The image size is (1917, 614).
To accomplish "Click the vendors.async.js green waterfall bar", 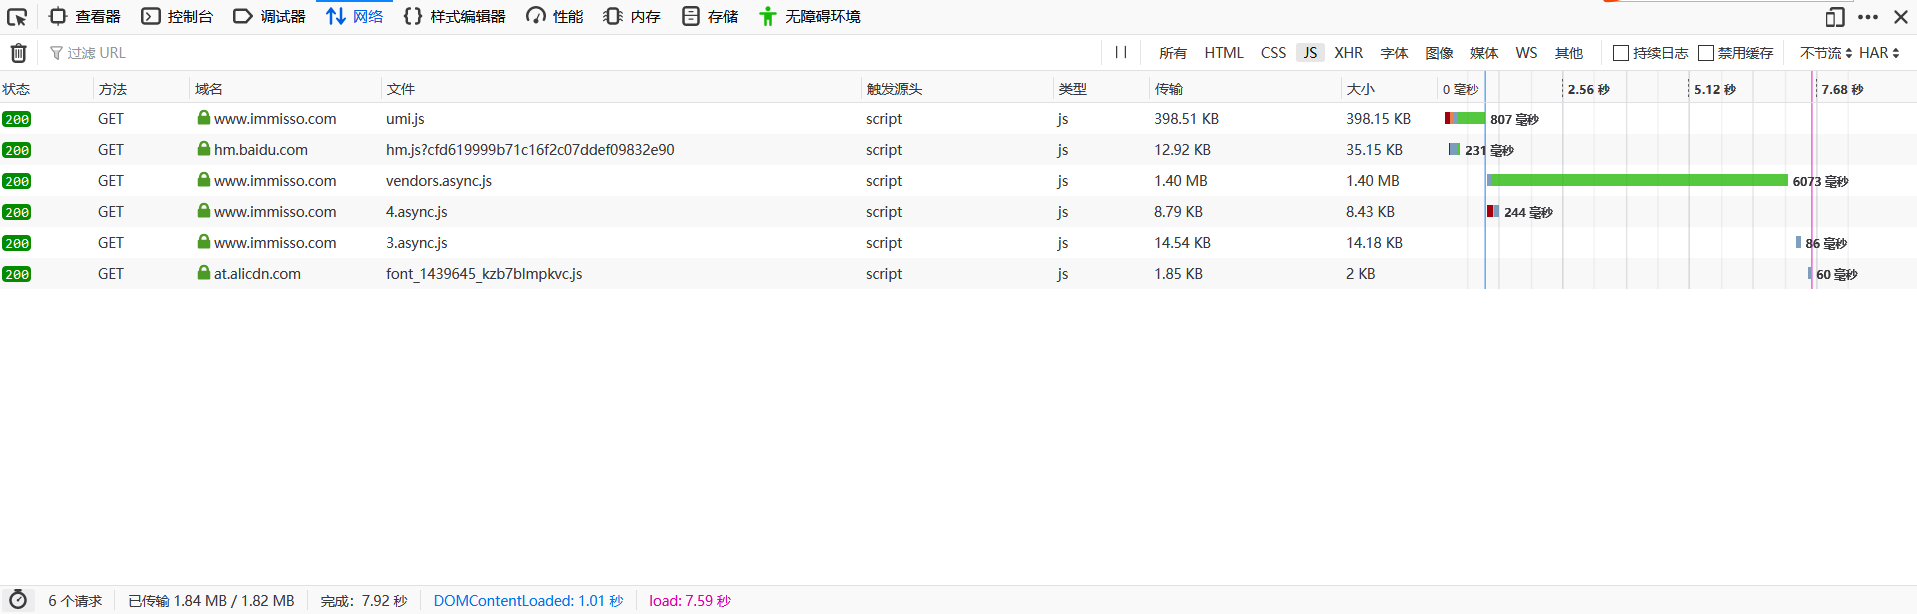I will click(1637, 181).
